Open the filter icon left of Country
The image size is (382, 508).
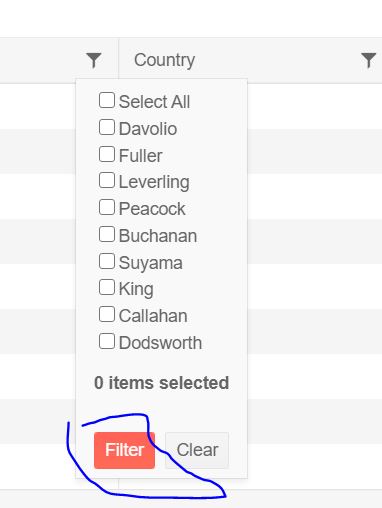94,60
